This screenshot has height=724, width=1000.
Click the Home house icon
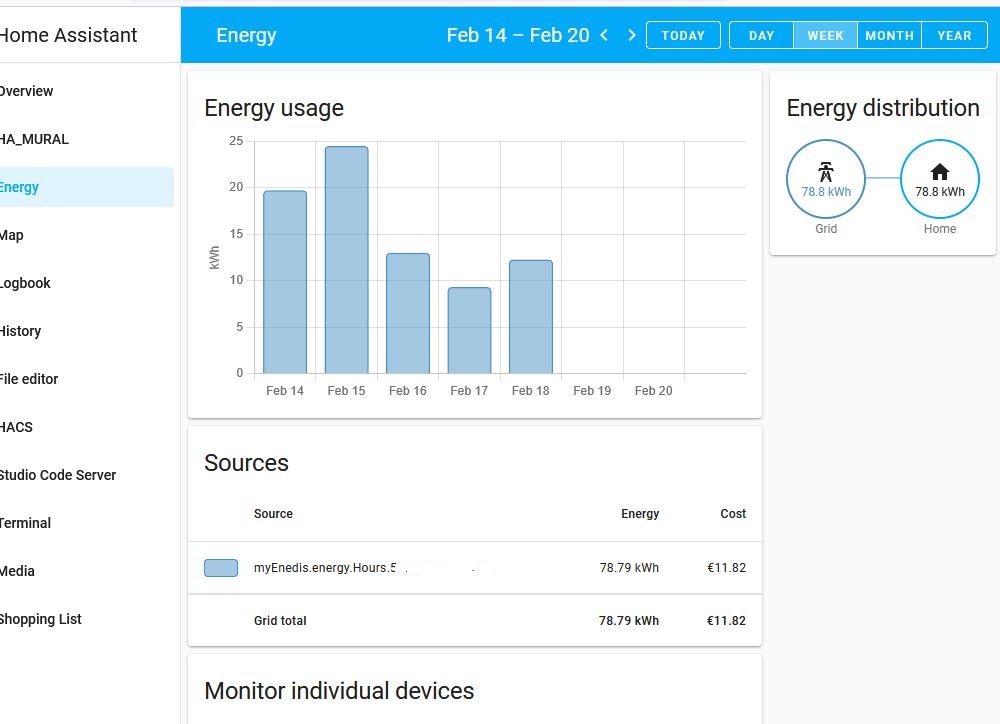[939, 171]
